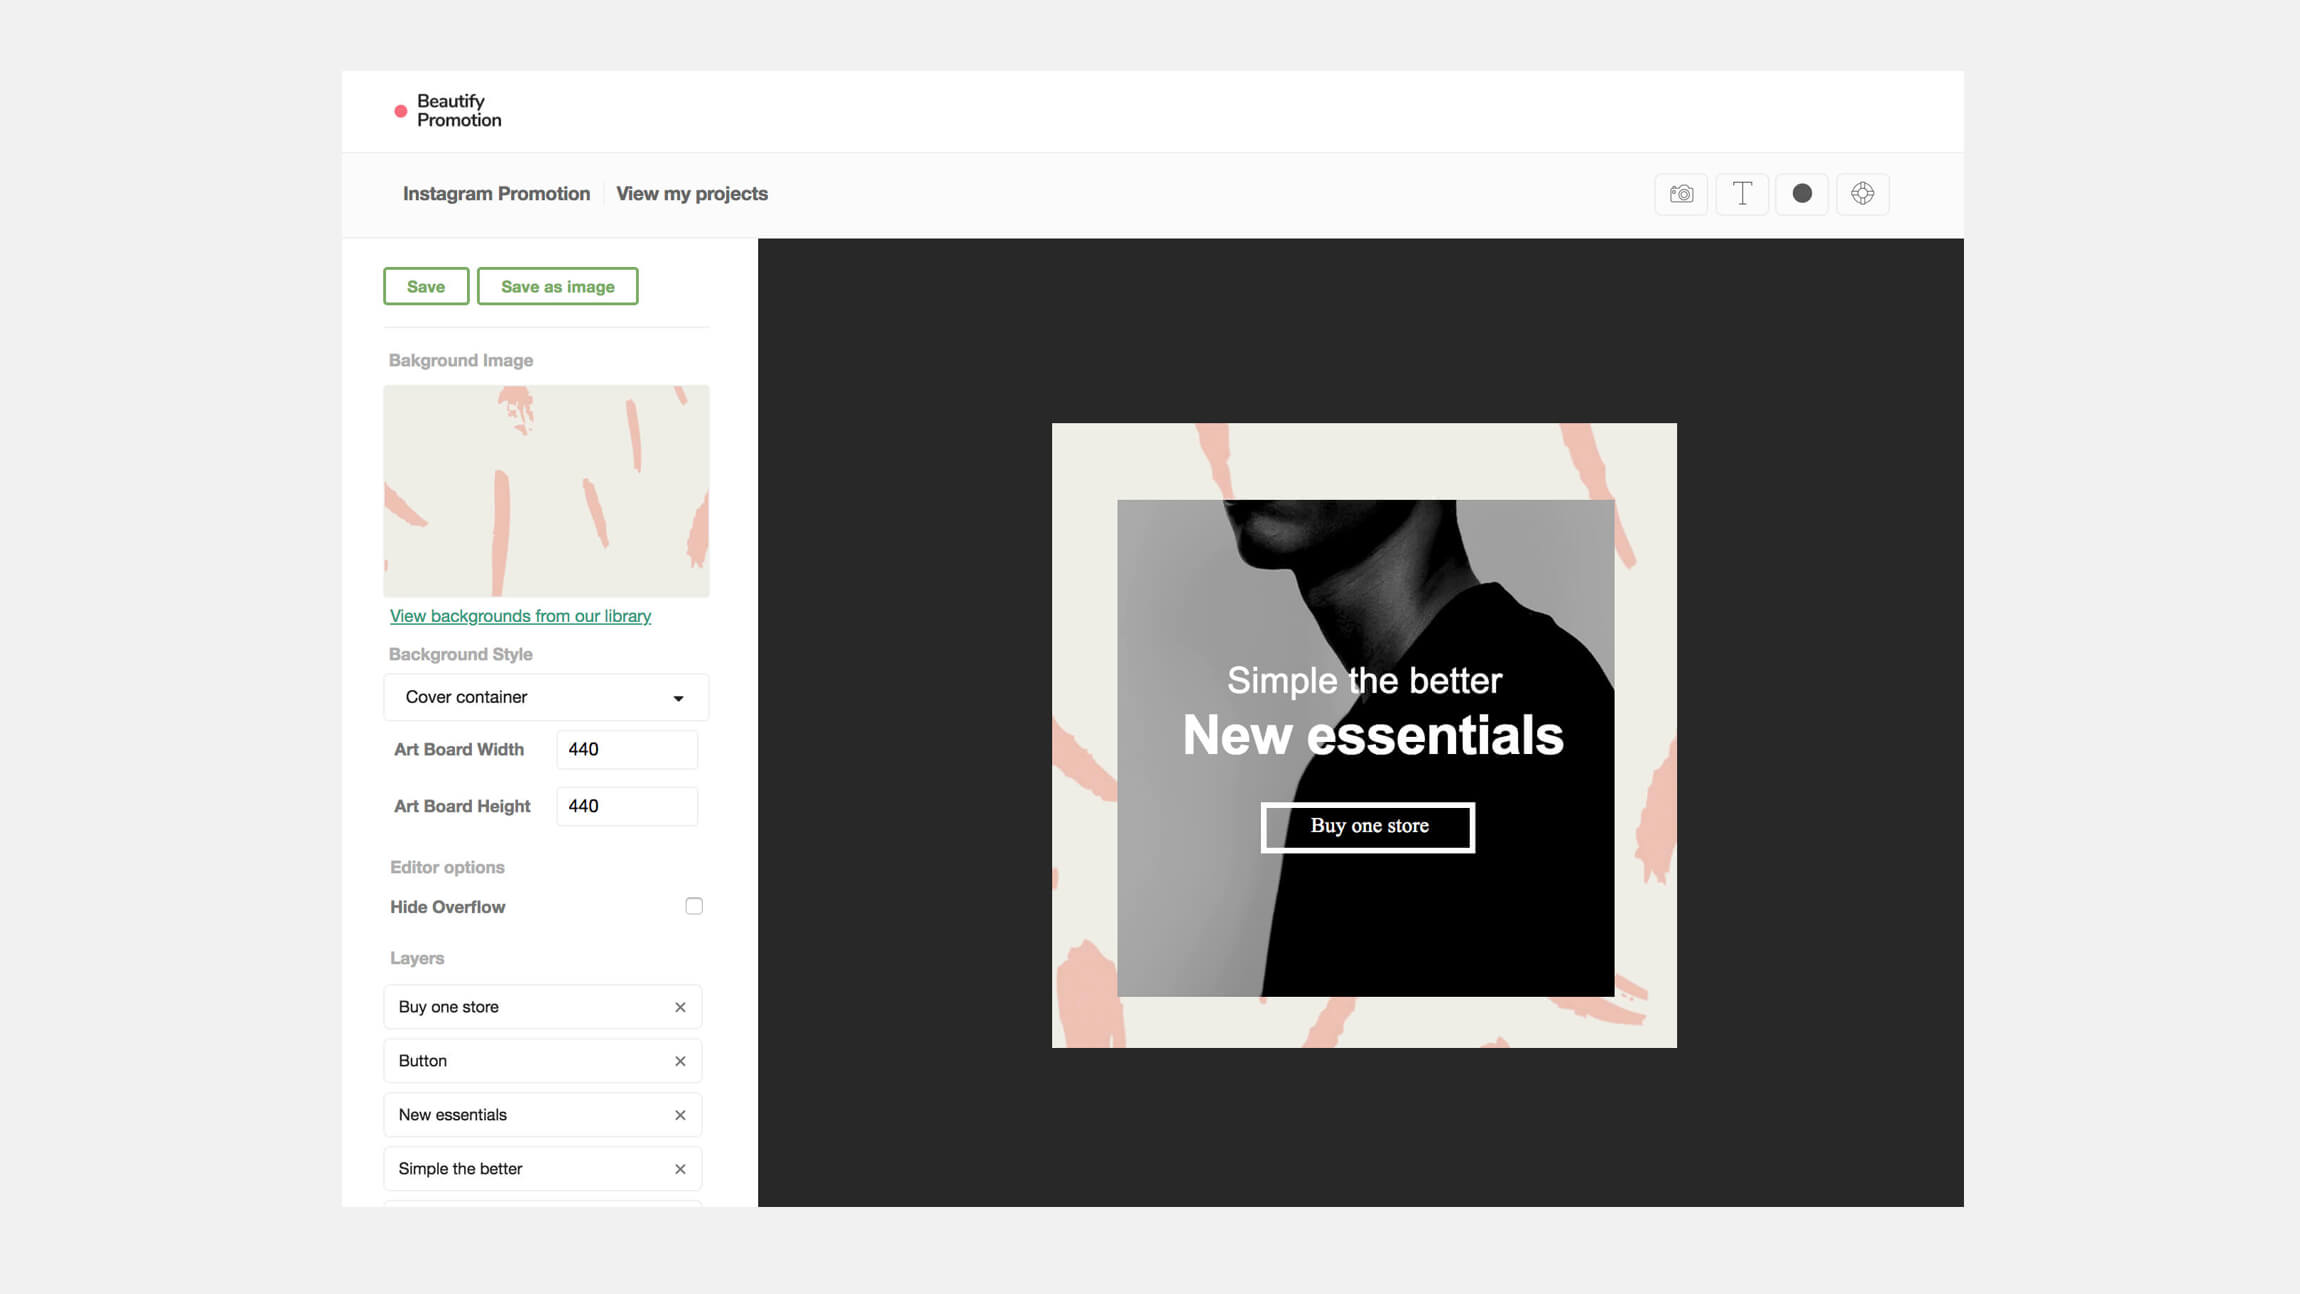The height and width of the screenshot is (1294, 2300).
Task: Select the Text tool icon
Action: pyautogui.click(x=1742, y=194)
